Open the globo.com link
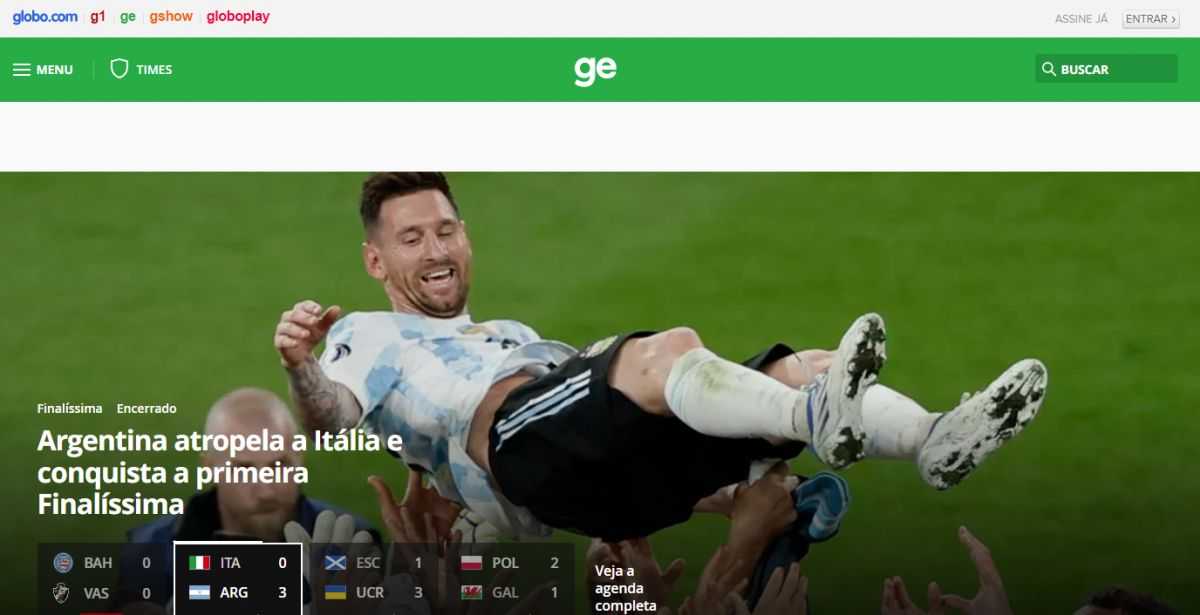Viewport: 1200px width, 615px height. click(45, 17)
